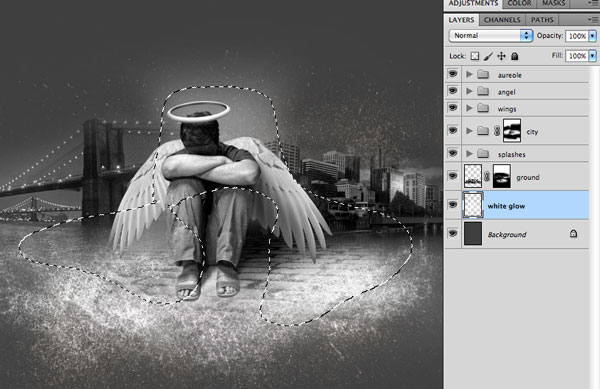Open the Layers panel options menu icon
Screen dimensions: 600x389
click(x=593, y=20)
